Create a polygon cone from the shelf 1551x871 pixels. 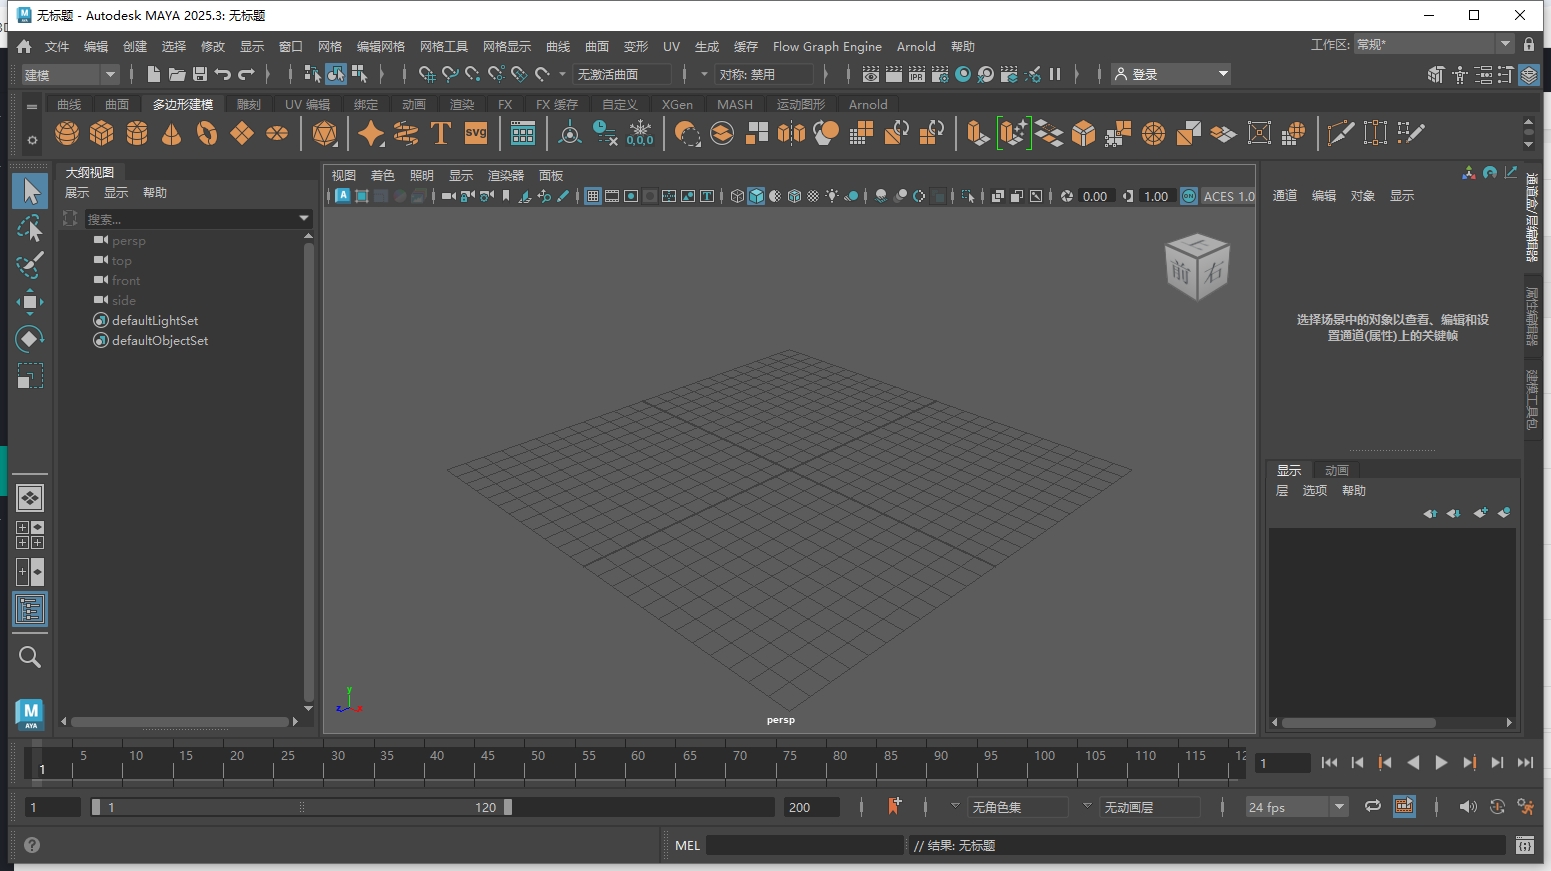click(x=171, y=132)
